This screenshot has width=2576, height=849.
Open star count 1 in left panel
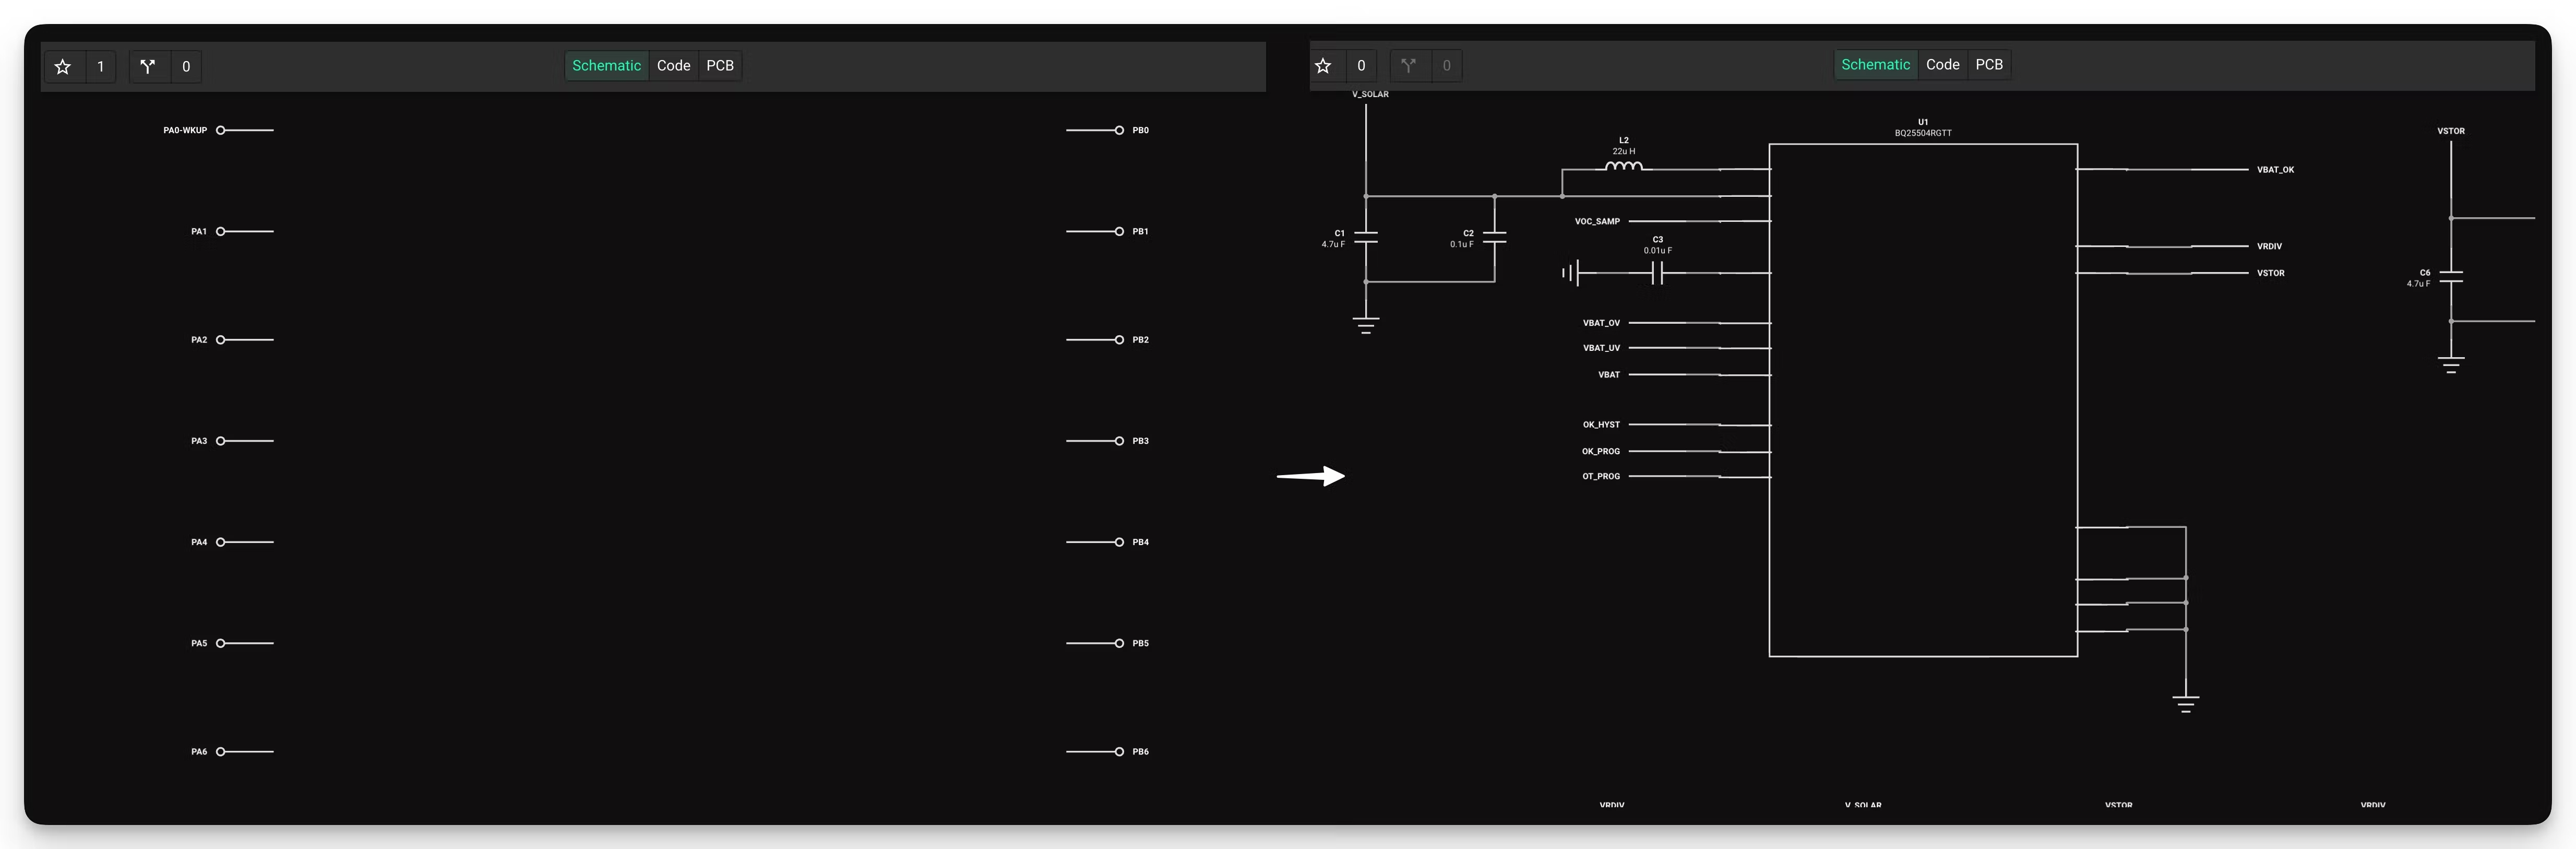point(100,66)
